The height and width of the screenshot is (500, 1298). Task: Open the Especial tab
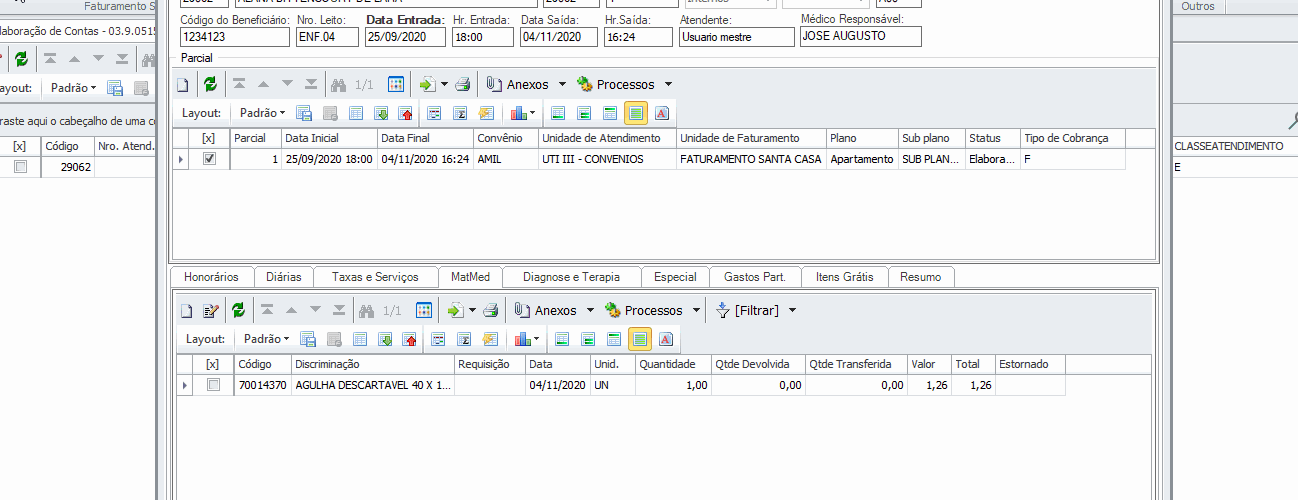pyautogui.click(x=675, y=277)
